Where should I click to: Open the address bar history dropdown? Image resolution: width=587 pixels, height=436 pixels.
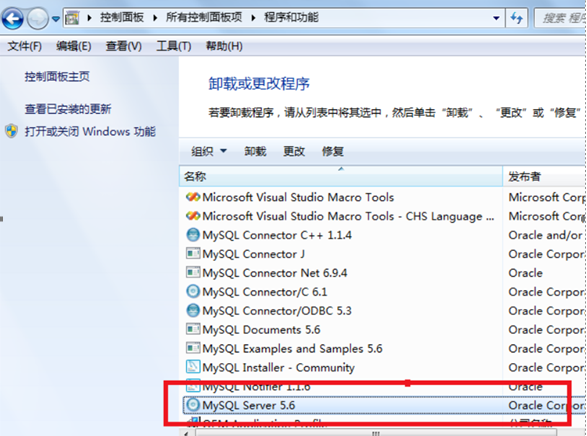click(x=496, y=18)
